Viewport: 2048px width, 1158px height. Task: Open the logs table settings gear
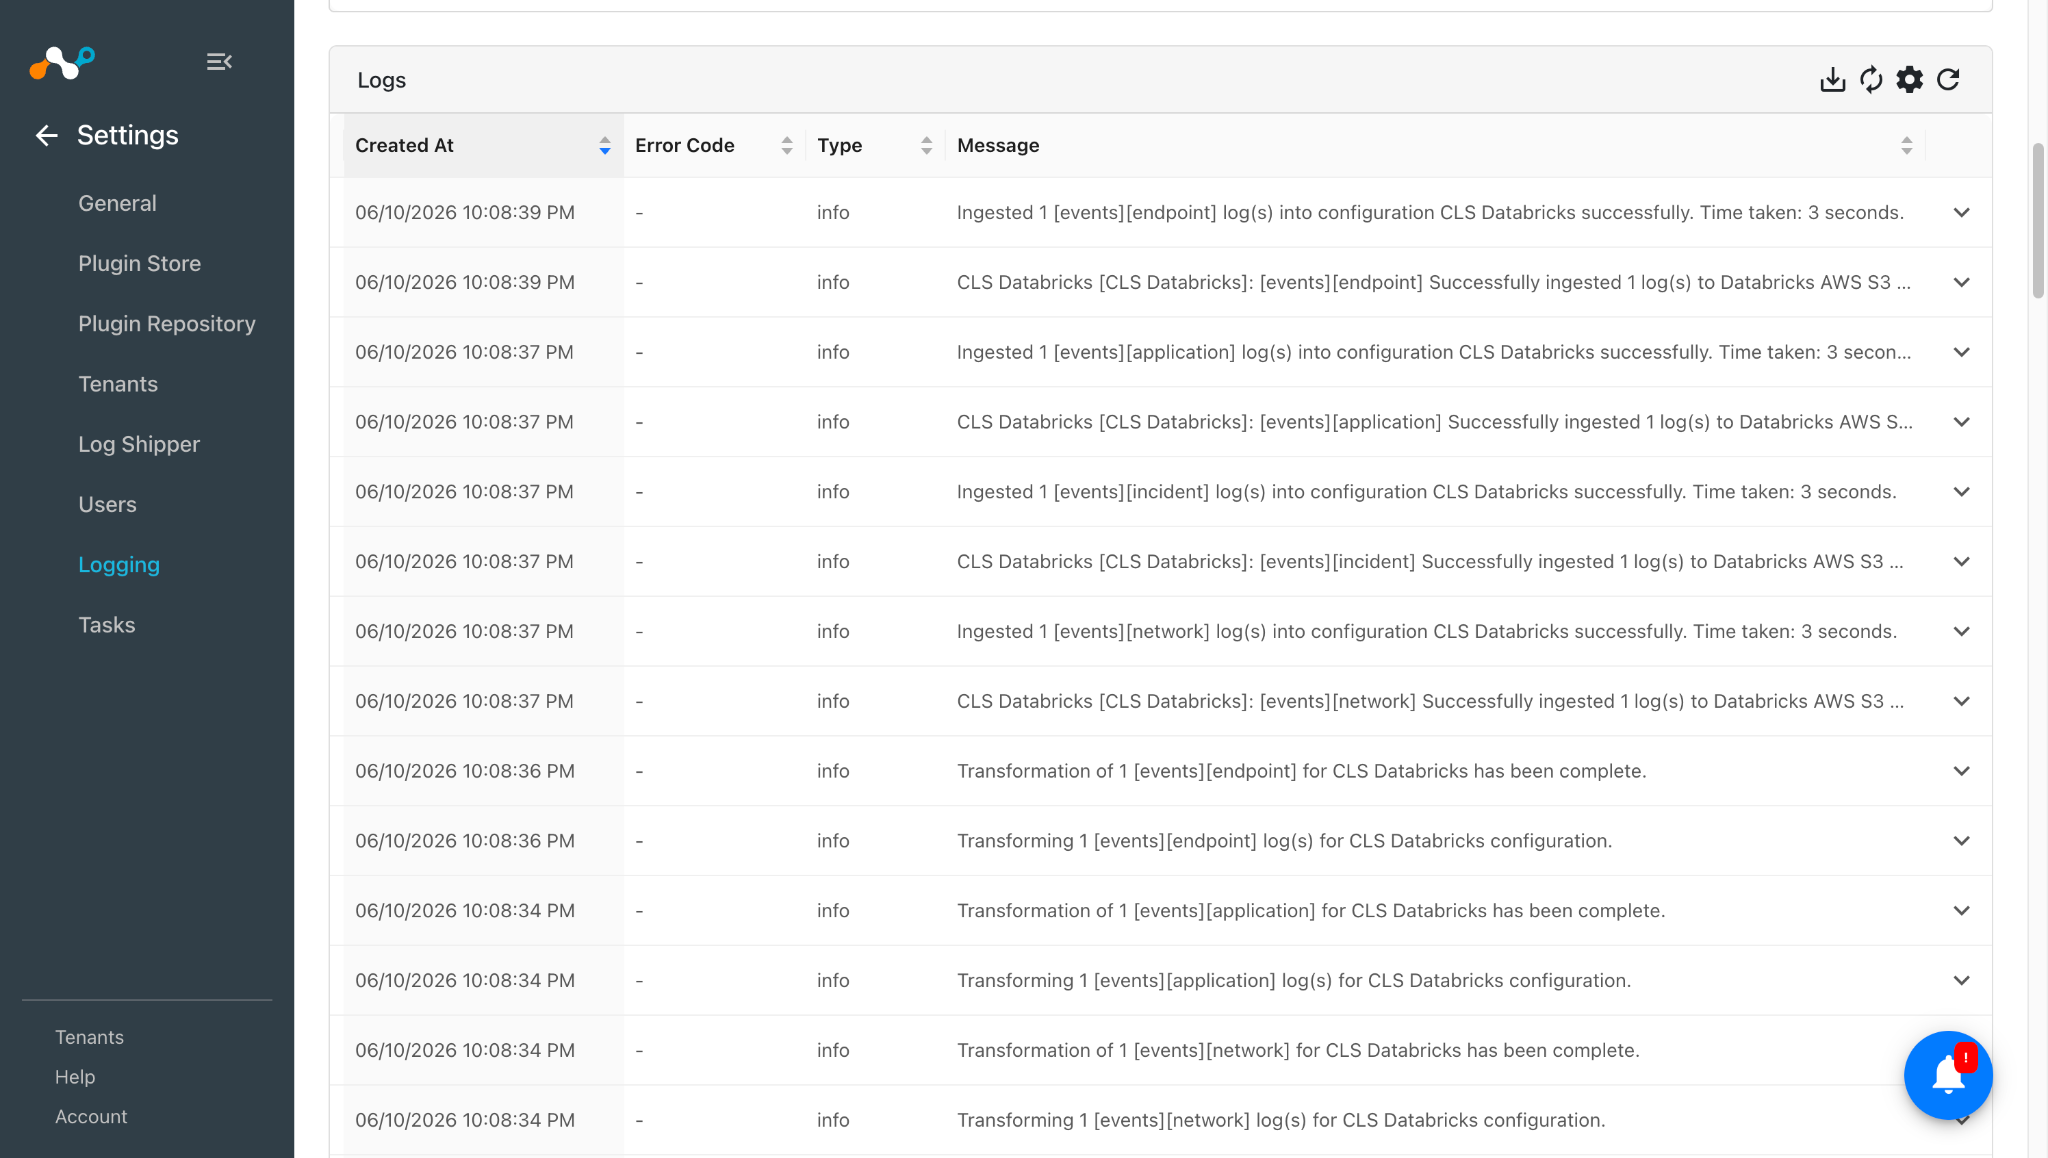(1909, 80)
